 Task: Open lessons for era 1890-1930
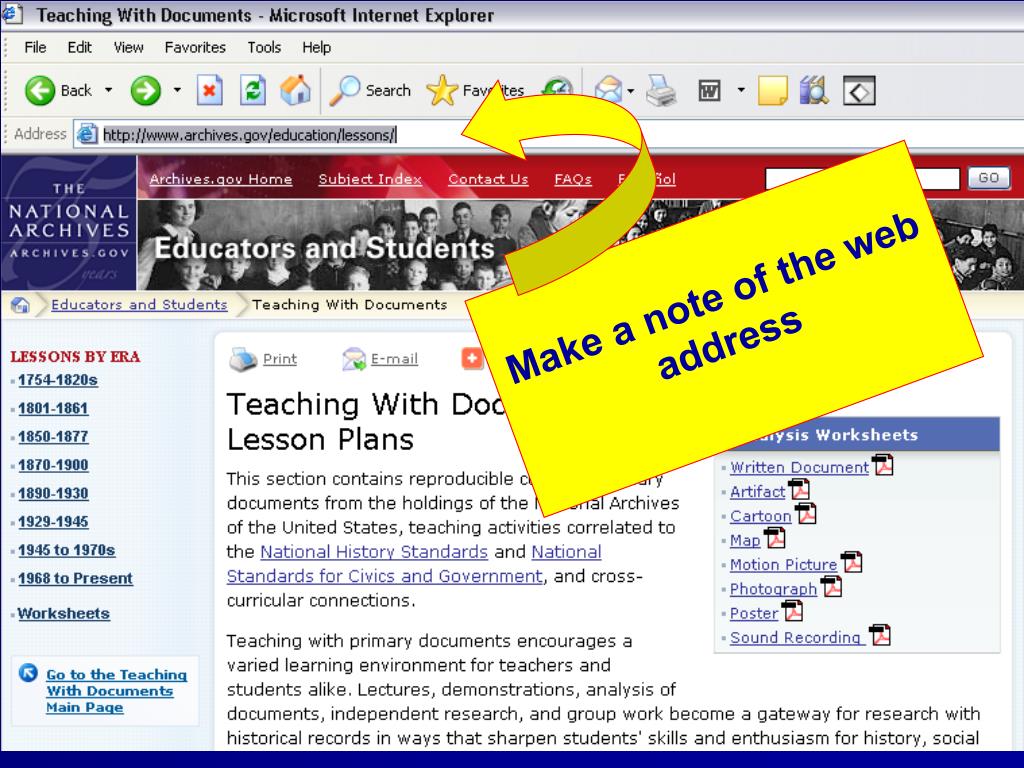pyautogui.click(x=53, y=493)
